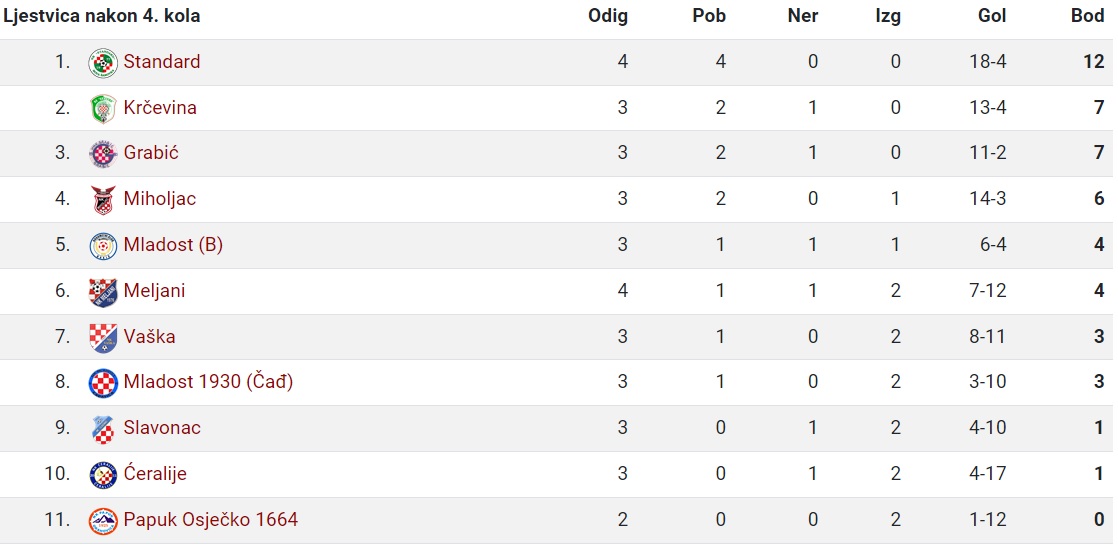The height and width of the screenshot is (545, 1118).
Task: Open the Standard team link
Action: [162, 61]
